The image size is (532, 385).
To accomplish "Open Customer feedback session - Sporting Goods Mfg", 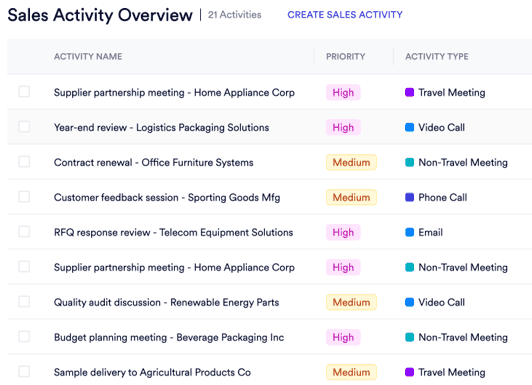I will (167, 197).
